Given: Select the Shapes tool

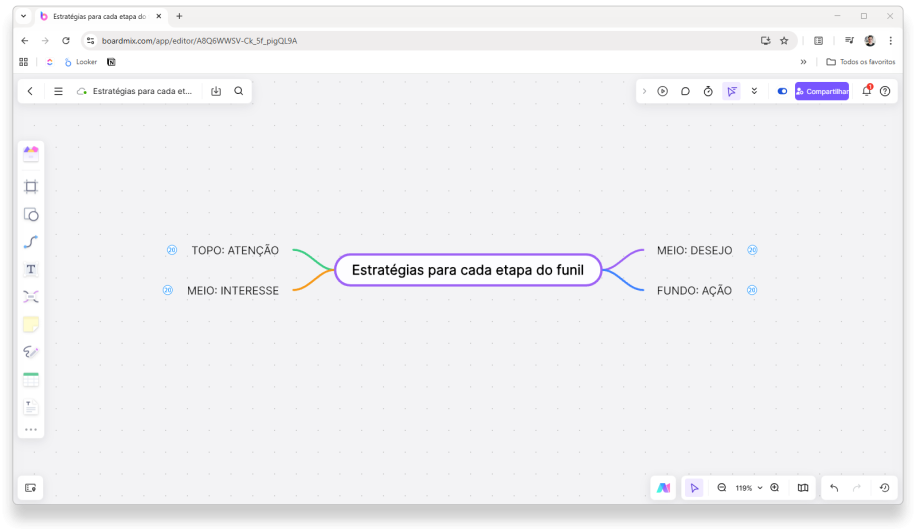Looking at the screenshot, I should [31, 215].
